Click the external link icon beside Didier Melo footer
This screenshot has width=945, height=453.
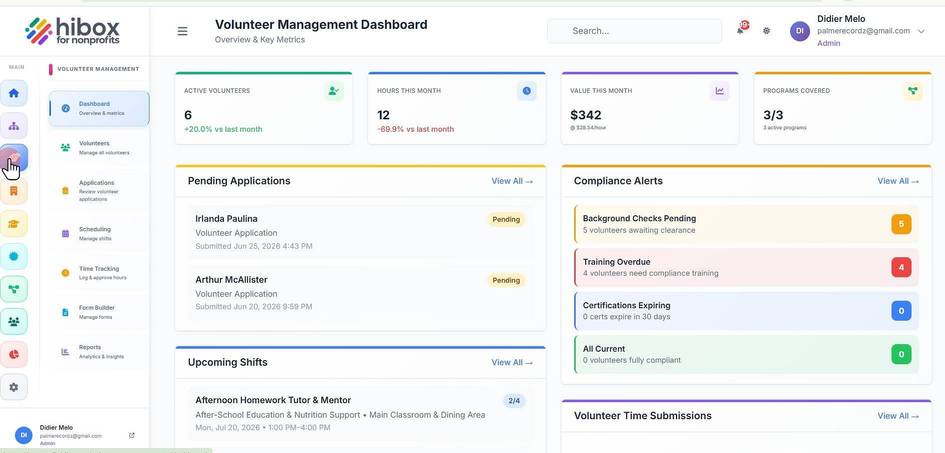[132, 435]
